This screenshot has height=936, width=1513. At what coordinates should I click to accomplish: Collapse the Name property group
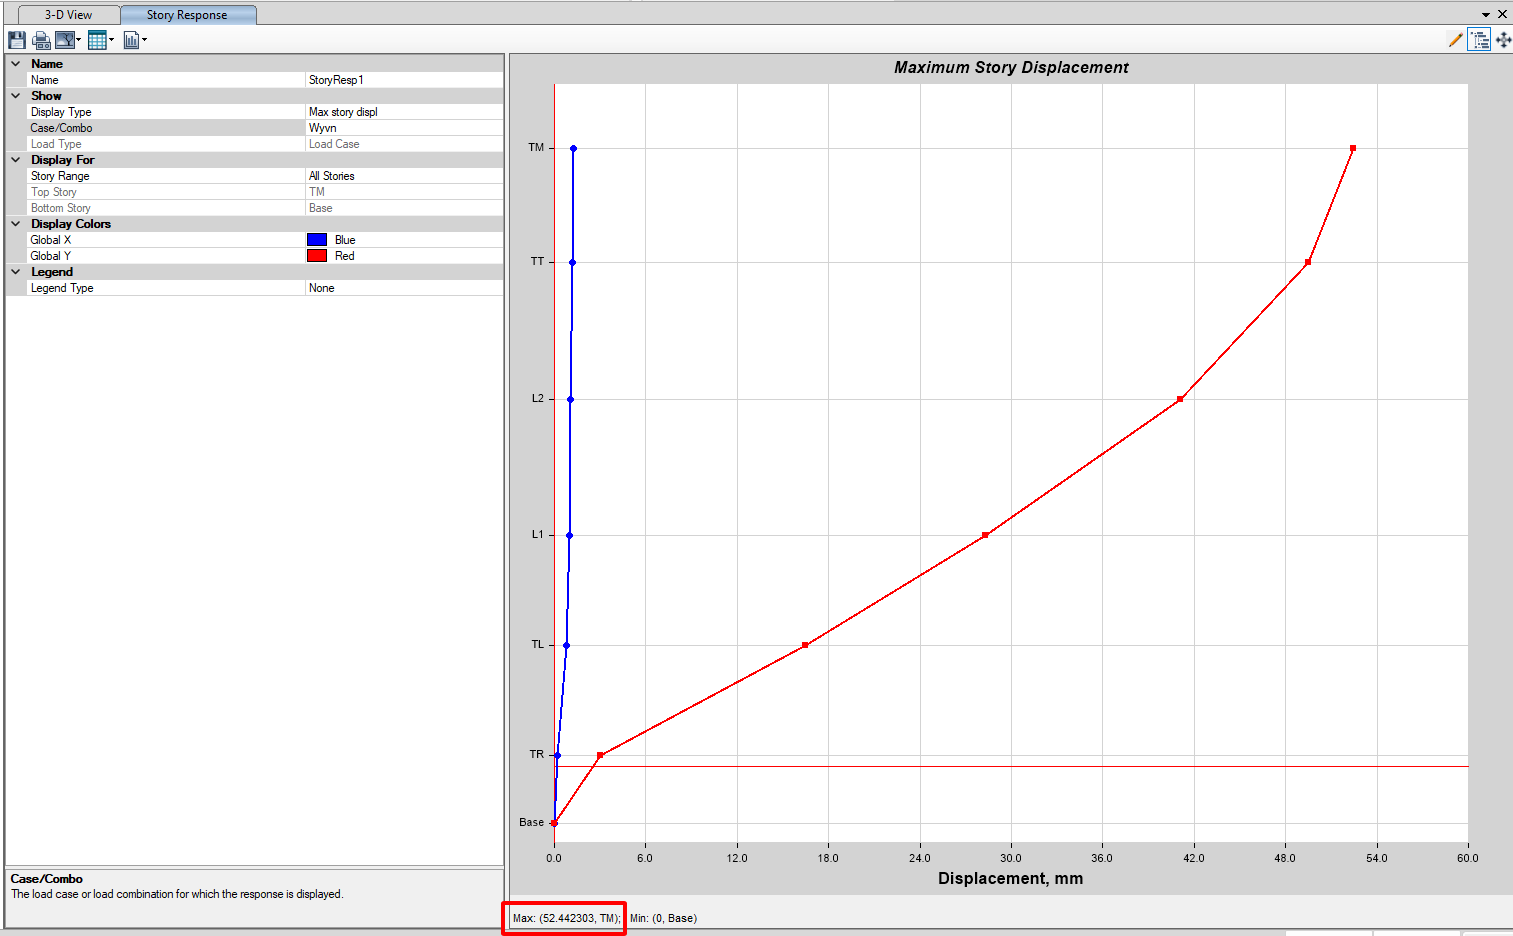pos(16,64)
